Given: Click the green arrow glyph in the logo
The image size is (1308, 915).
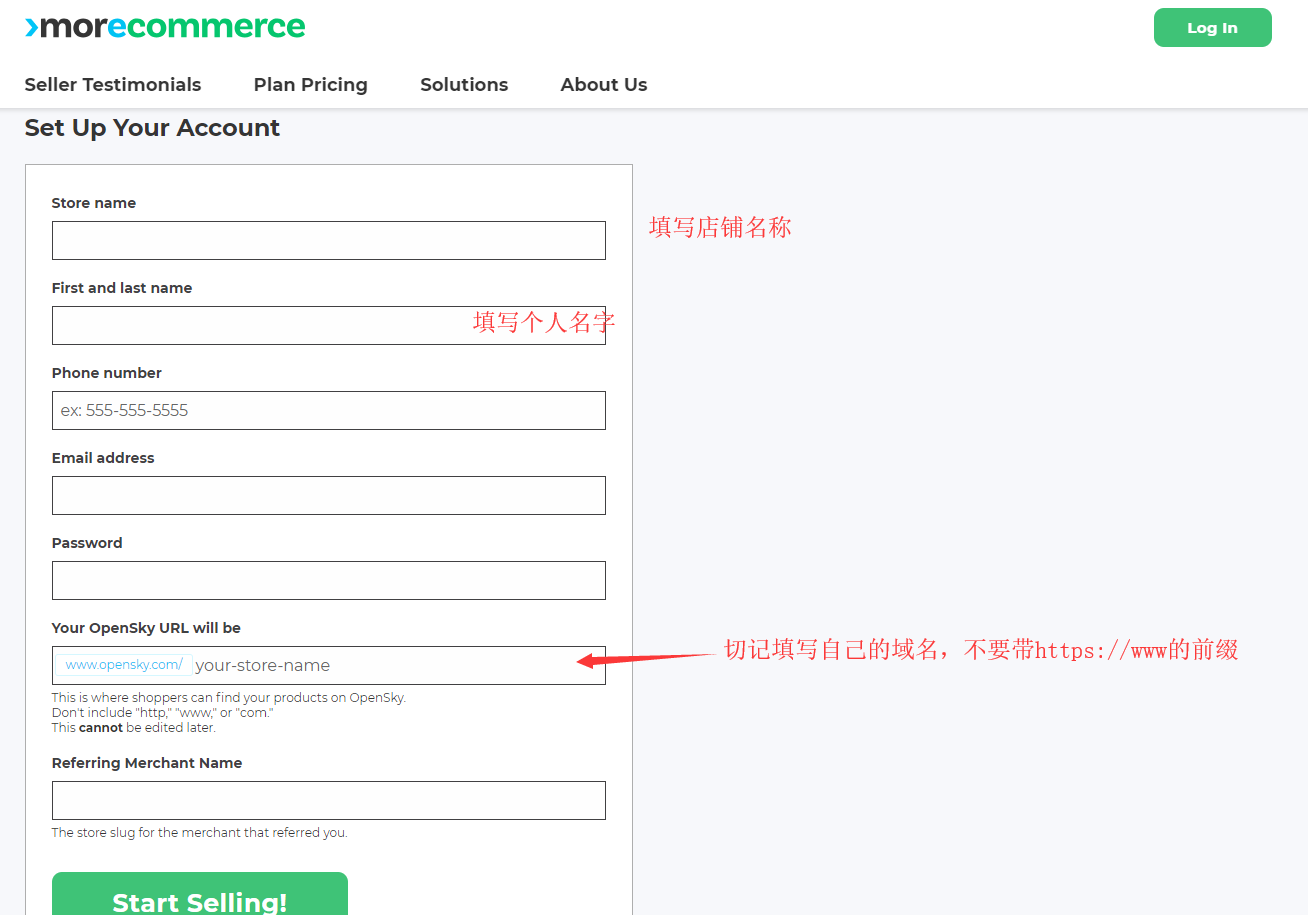Looking at the screenshot, I should coord(31,27).
